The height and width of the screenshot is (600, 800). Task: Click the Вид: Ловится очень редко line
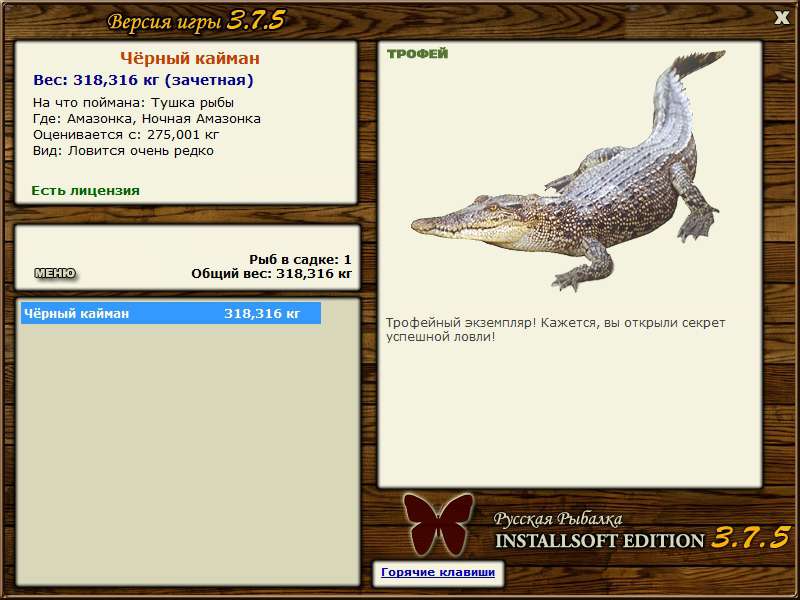click(123, 151)
